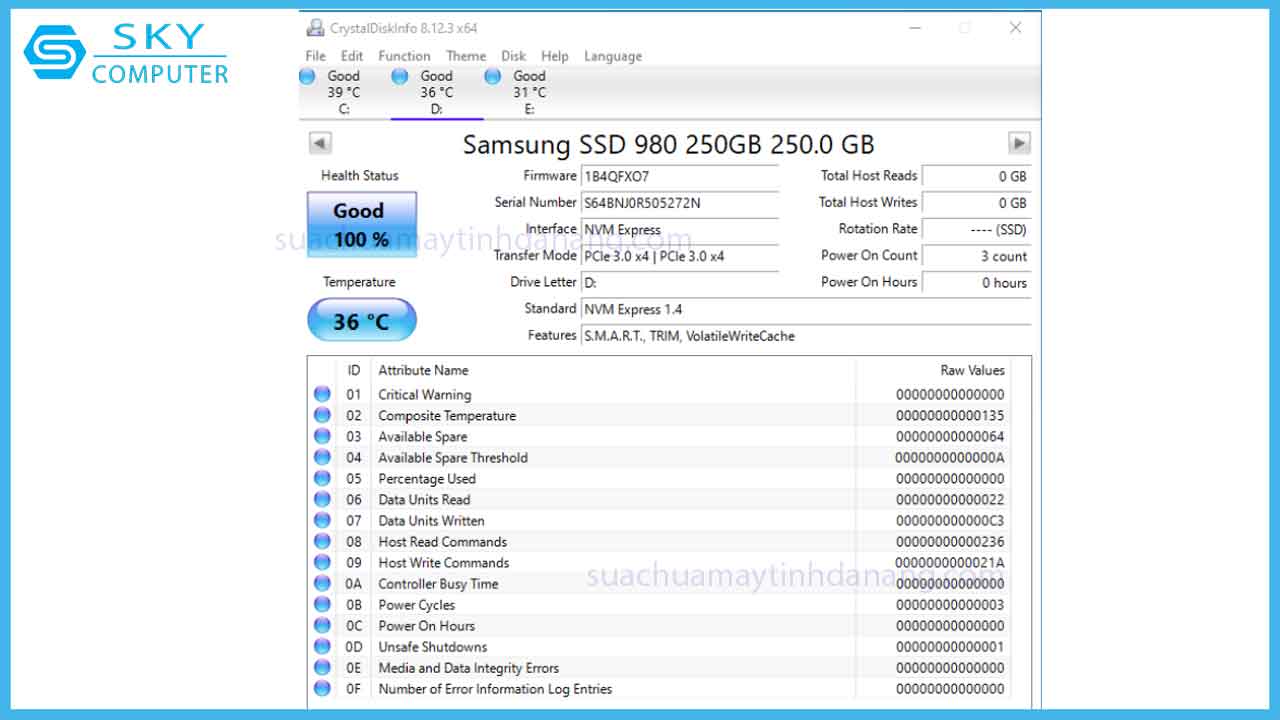
Task: Go to next disk with right arrow
Action: 1019,143
